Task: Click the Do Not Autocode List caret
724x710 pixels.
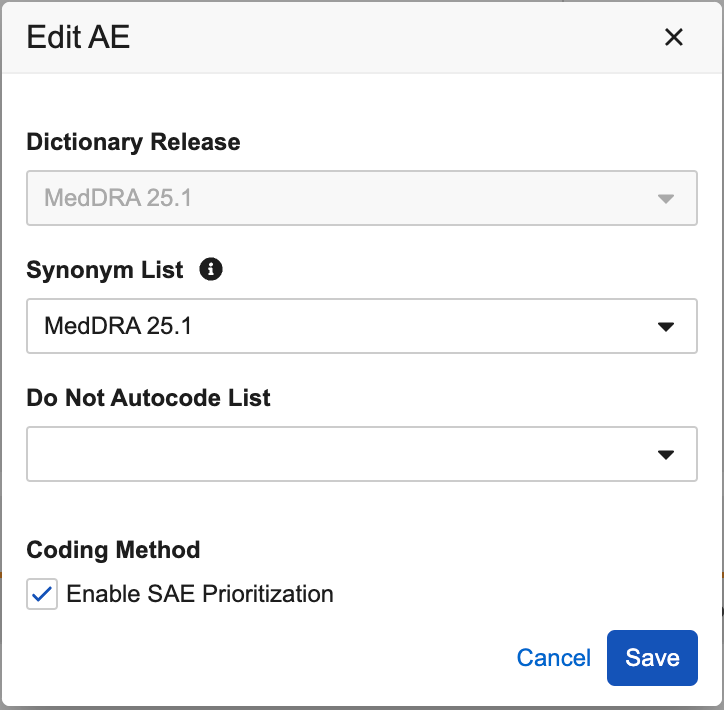Action: [x=666, y=454]
